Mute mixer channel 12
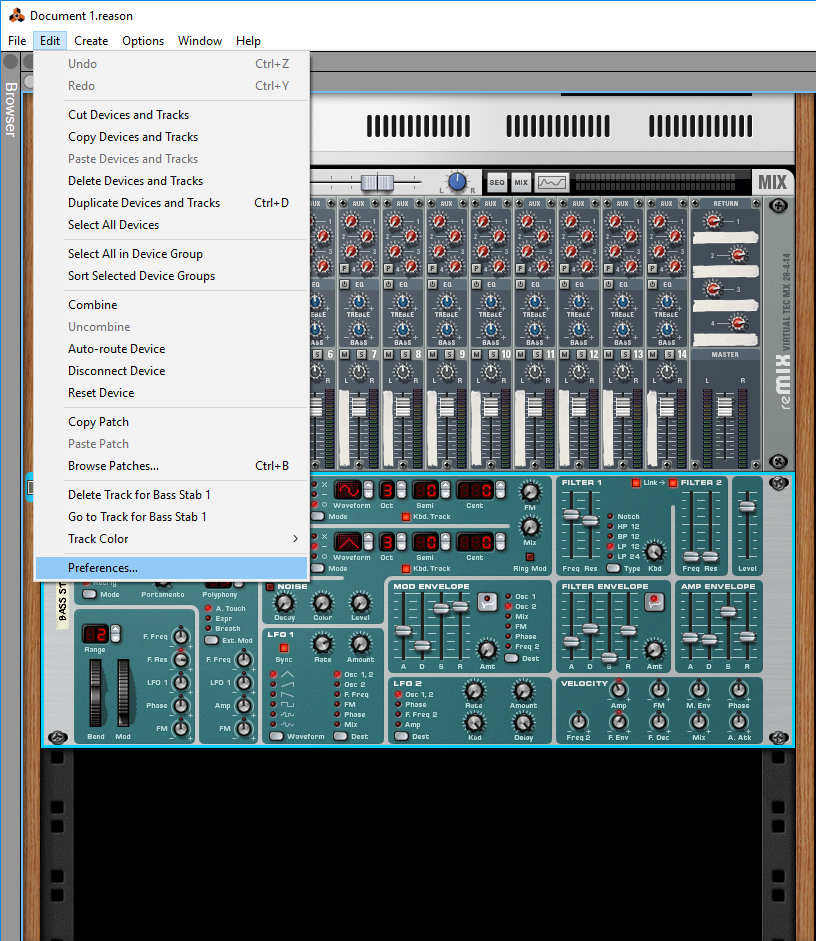This screenshot has height=941, width=816. coord(565,355)
